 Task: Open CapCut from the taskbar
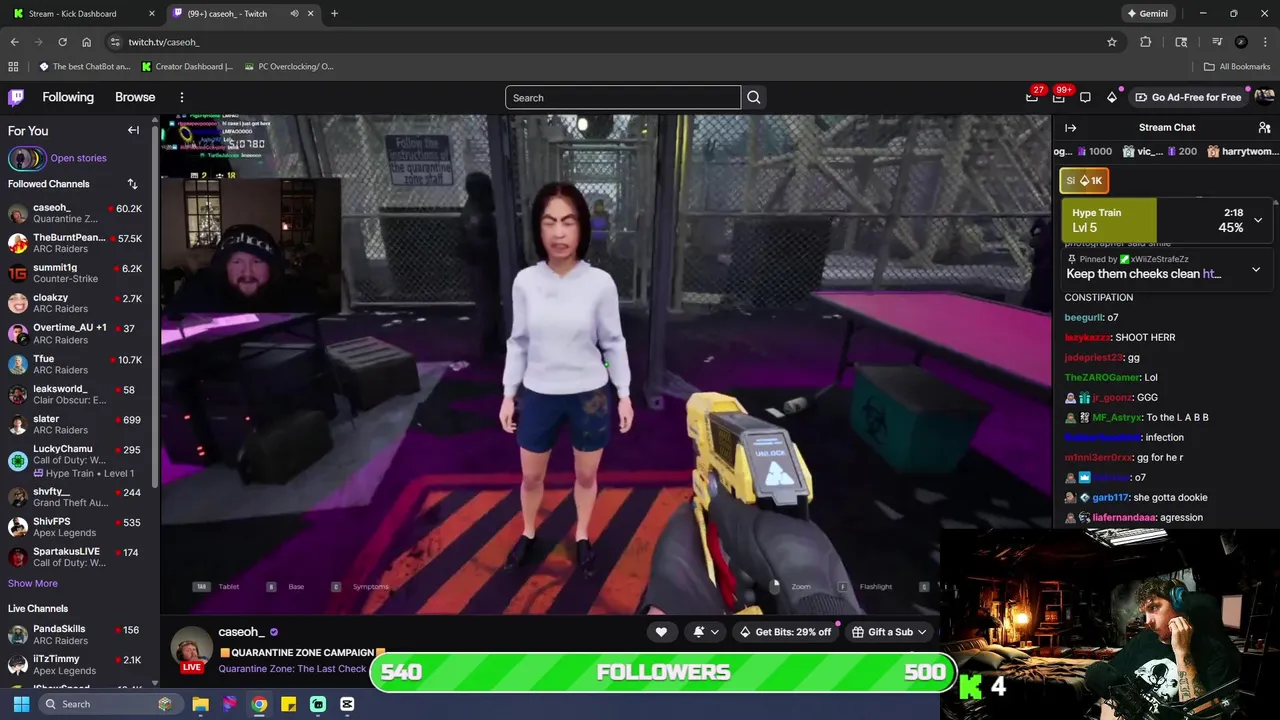347,704
